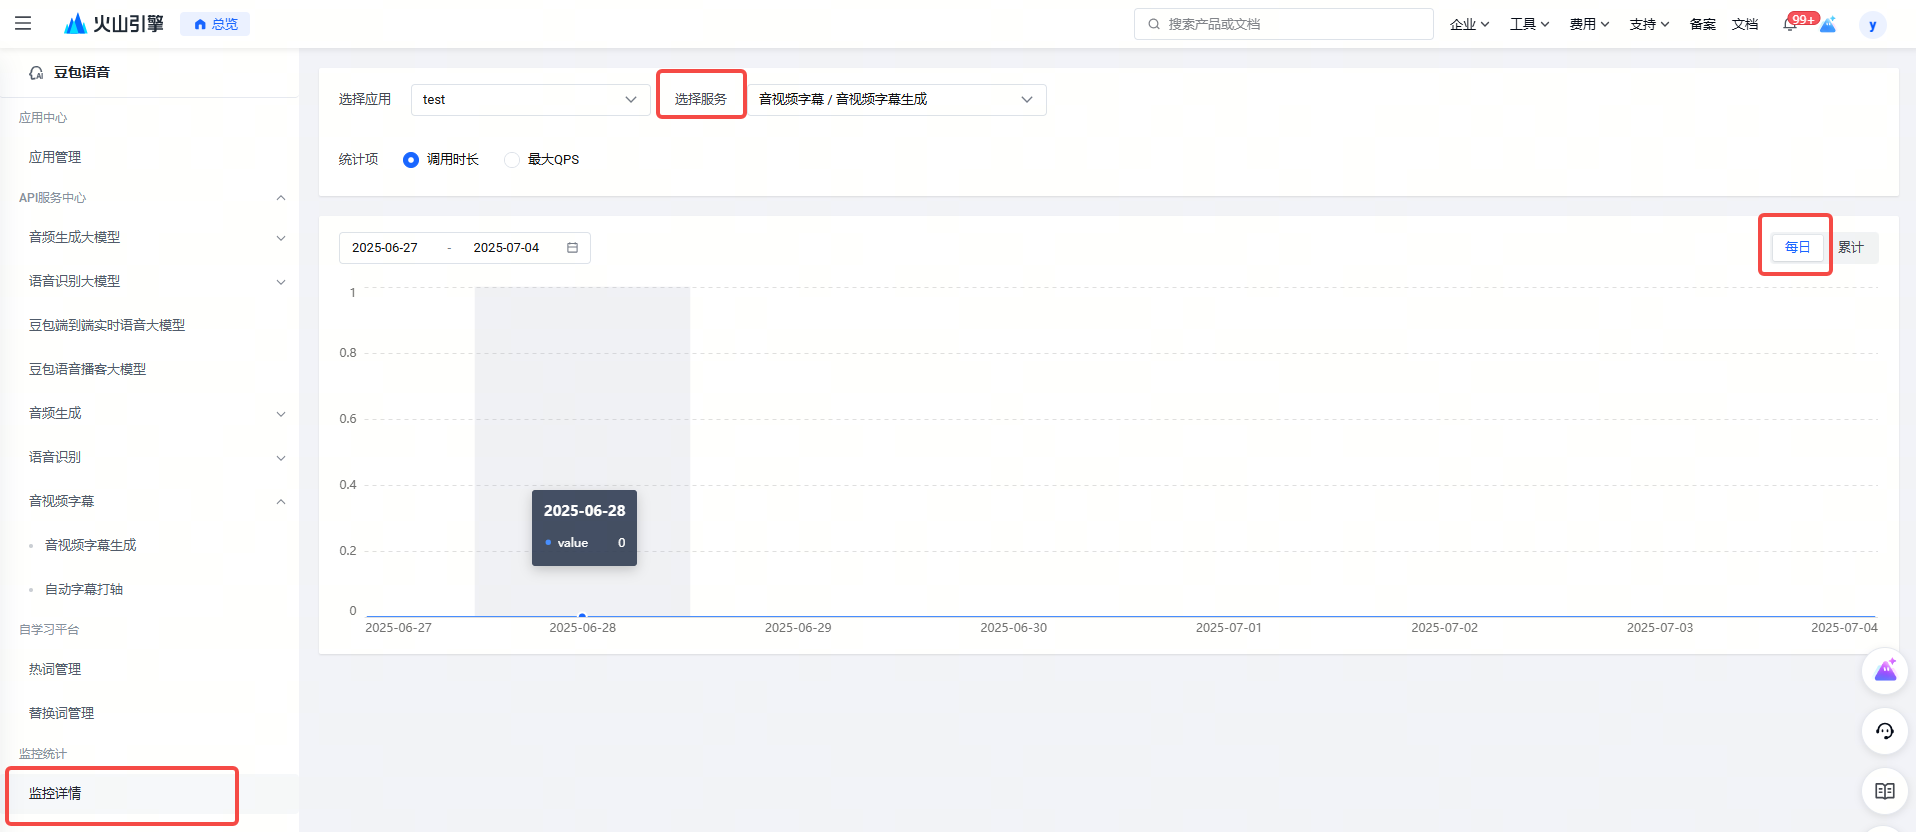Click the Volcano Engine logo
This screenshot has width=1916, height=832.
[113, 23]
